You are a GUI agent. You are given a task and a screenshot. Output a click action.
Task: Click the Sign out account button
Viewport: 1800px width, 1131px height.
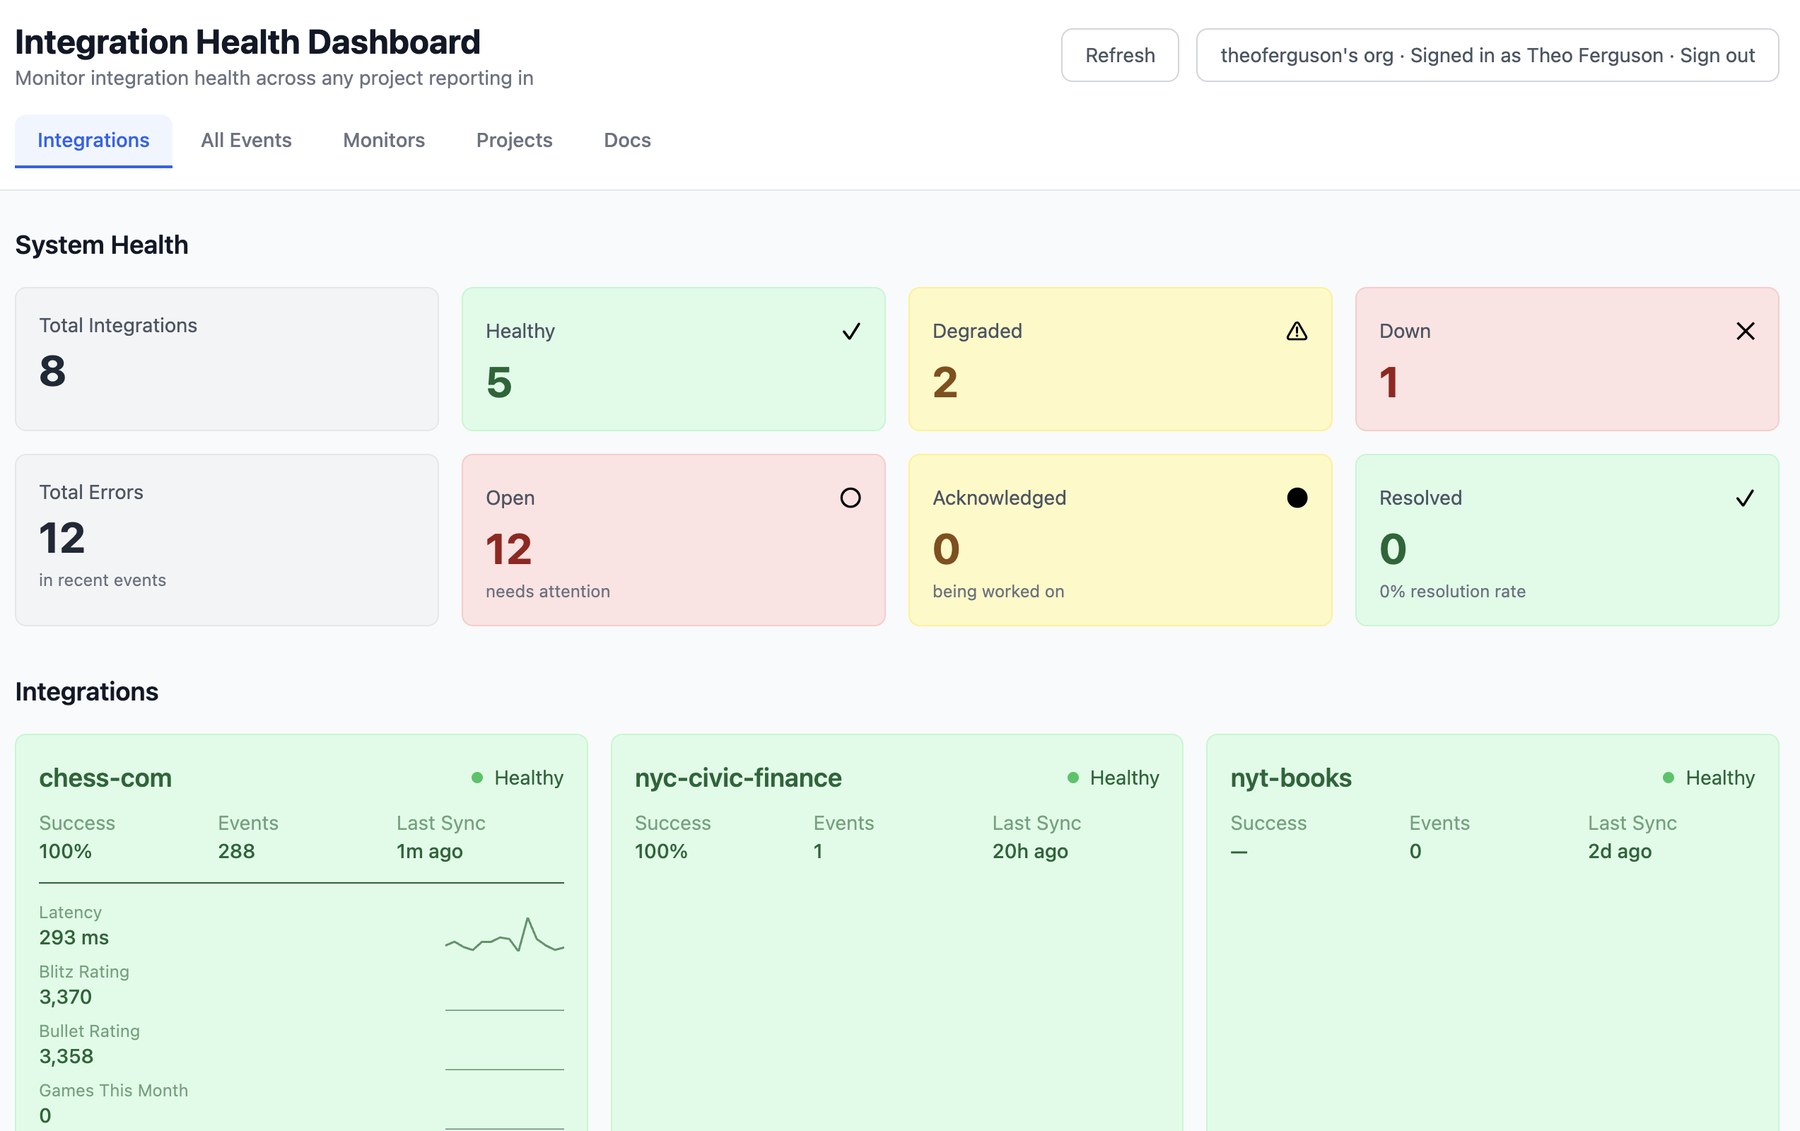1487,55
